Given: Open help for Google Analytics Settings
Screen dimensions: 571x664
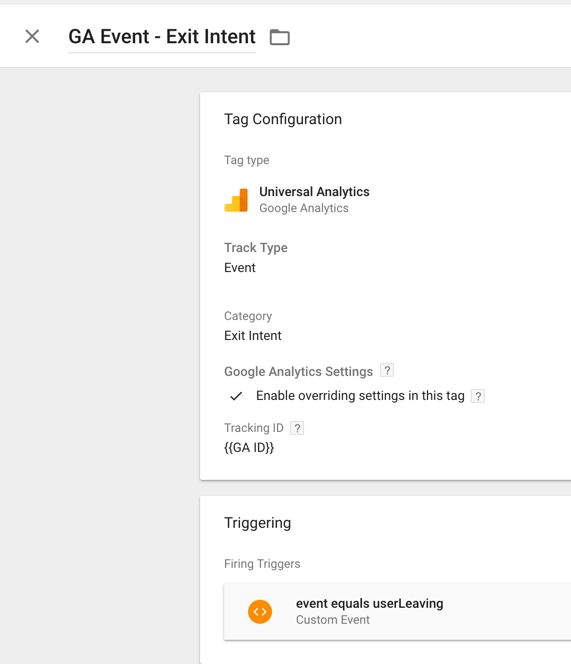Looking at the screenshot, I should click(387, 371).
